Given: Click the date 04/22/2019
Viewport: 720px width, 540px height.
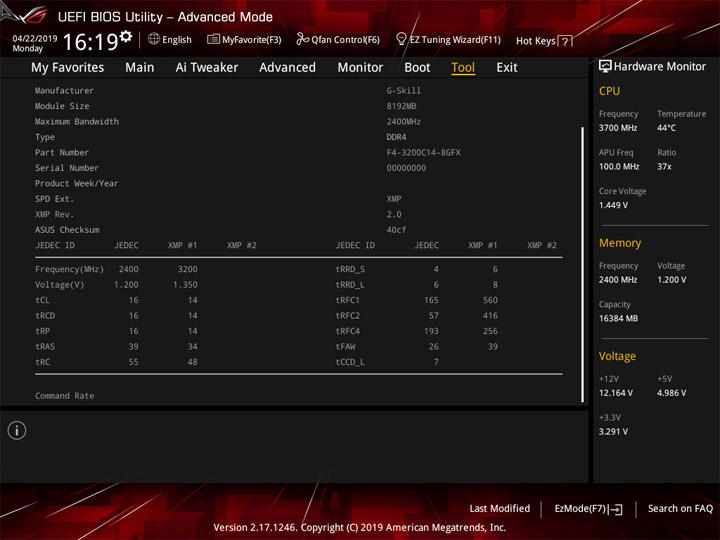Looking at the screenshot, I should (34, 39).
